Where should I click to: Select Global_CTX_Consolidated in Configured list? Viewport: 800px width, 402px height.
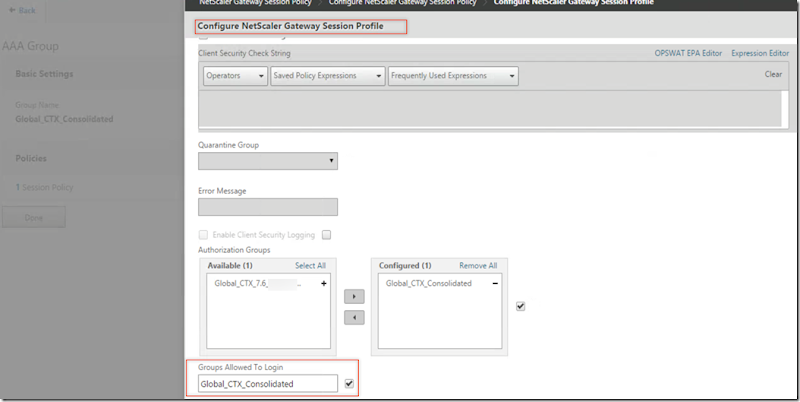click(x=429, y=284)
